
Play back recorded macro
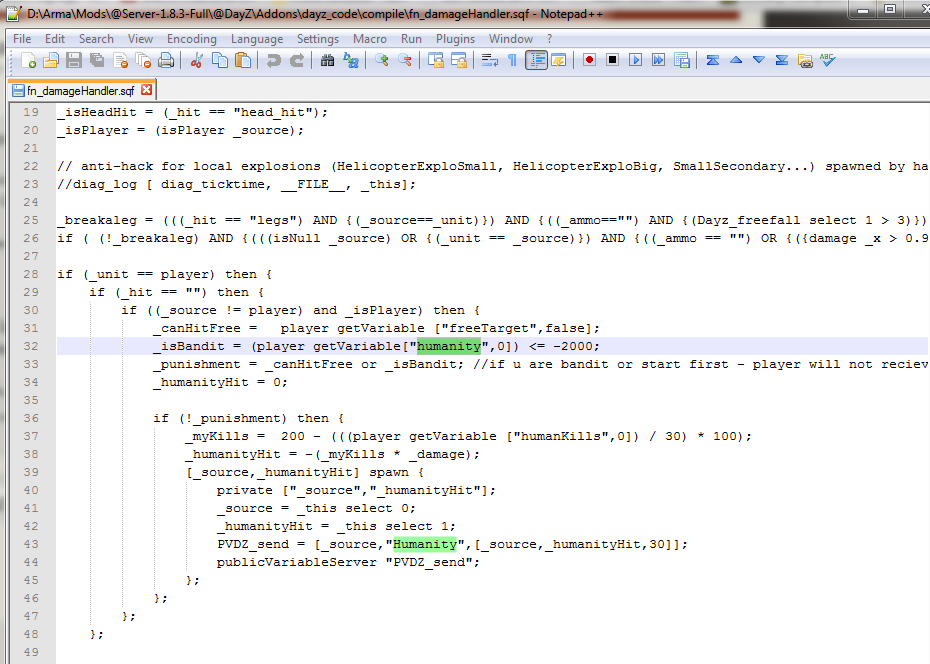pos(635,60)
